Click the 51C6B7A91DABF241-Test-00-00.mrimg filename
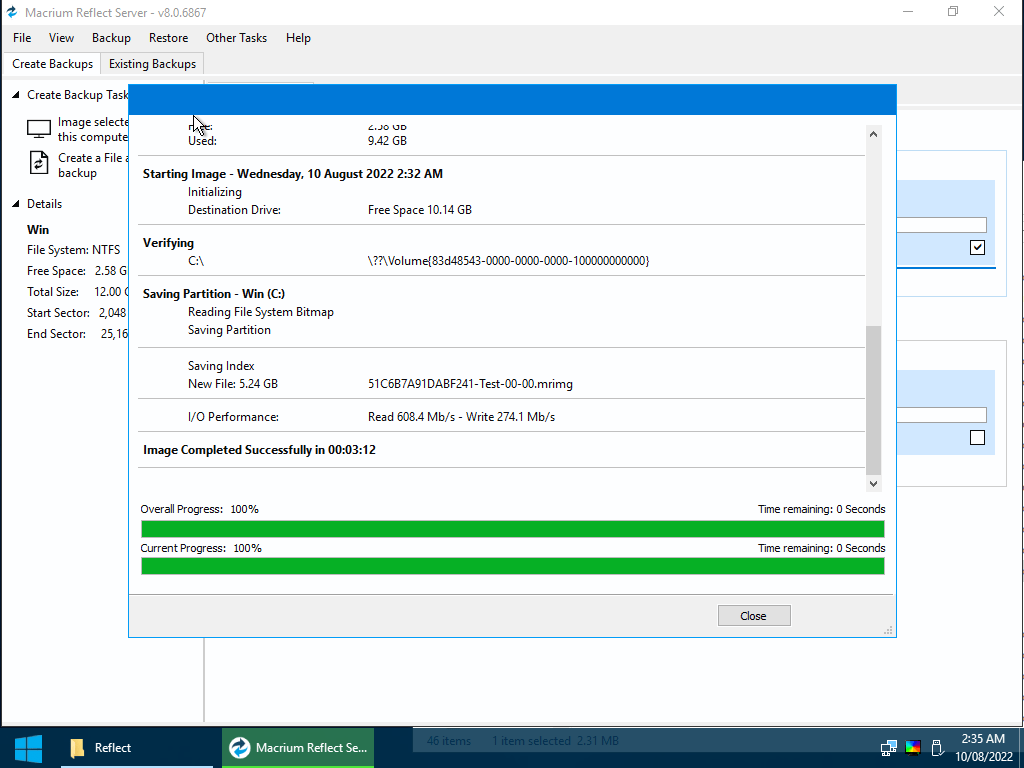 [470, 384]
